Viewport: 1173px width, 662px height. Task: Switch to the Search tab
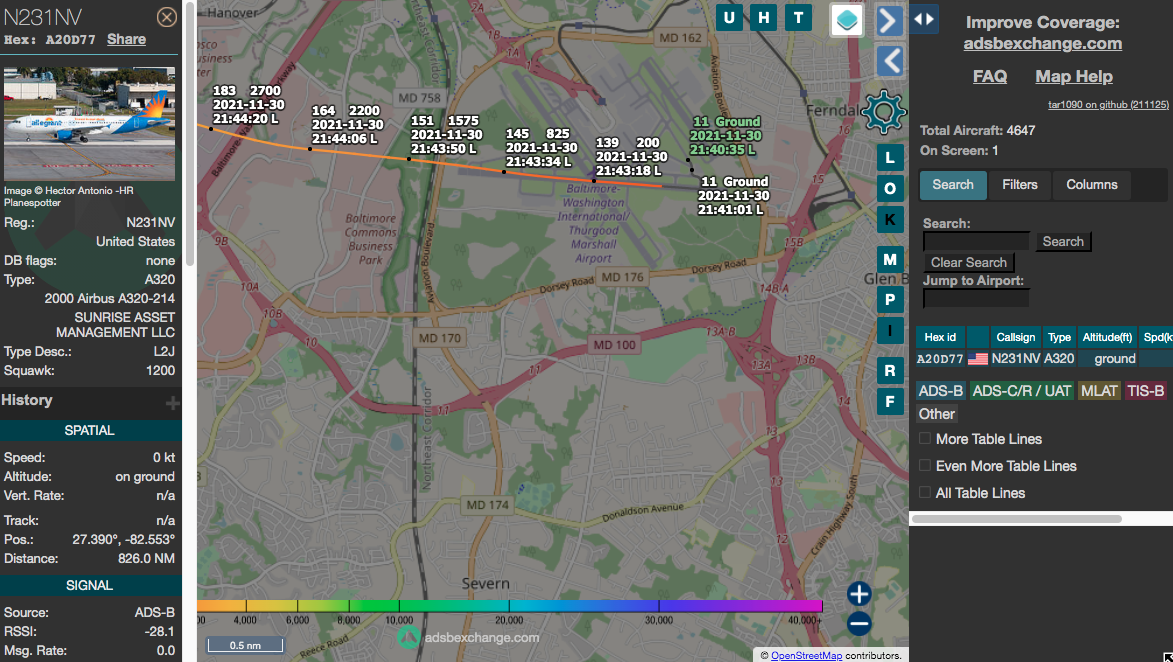coord(952,185)
